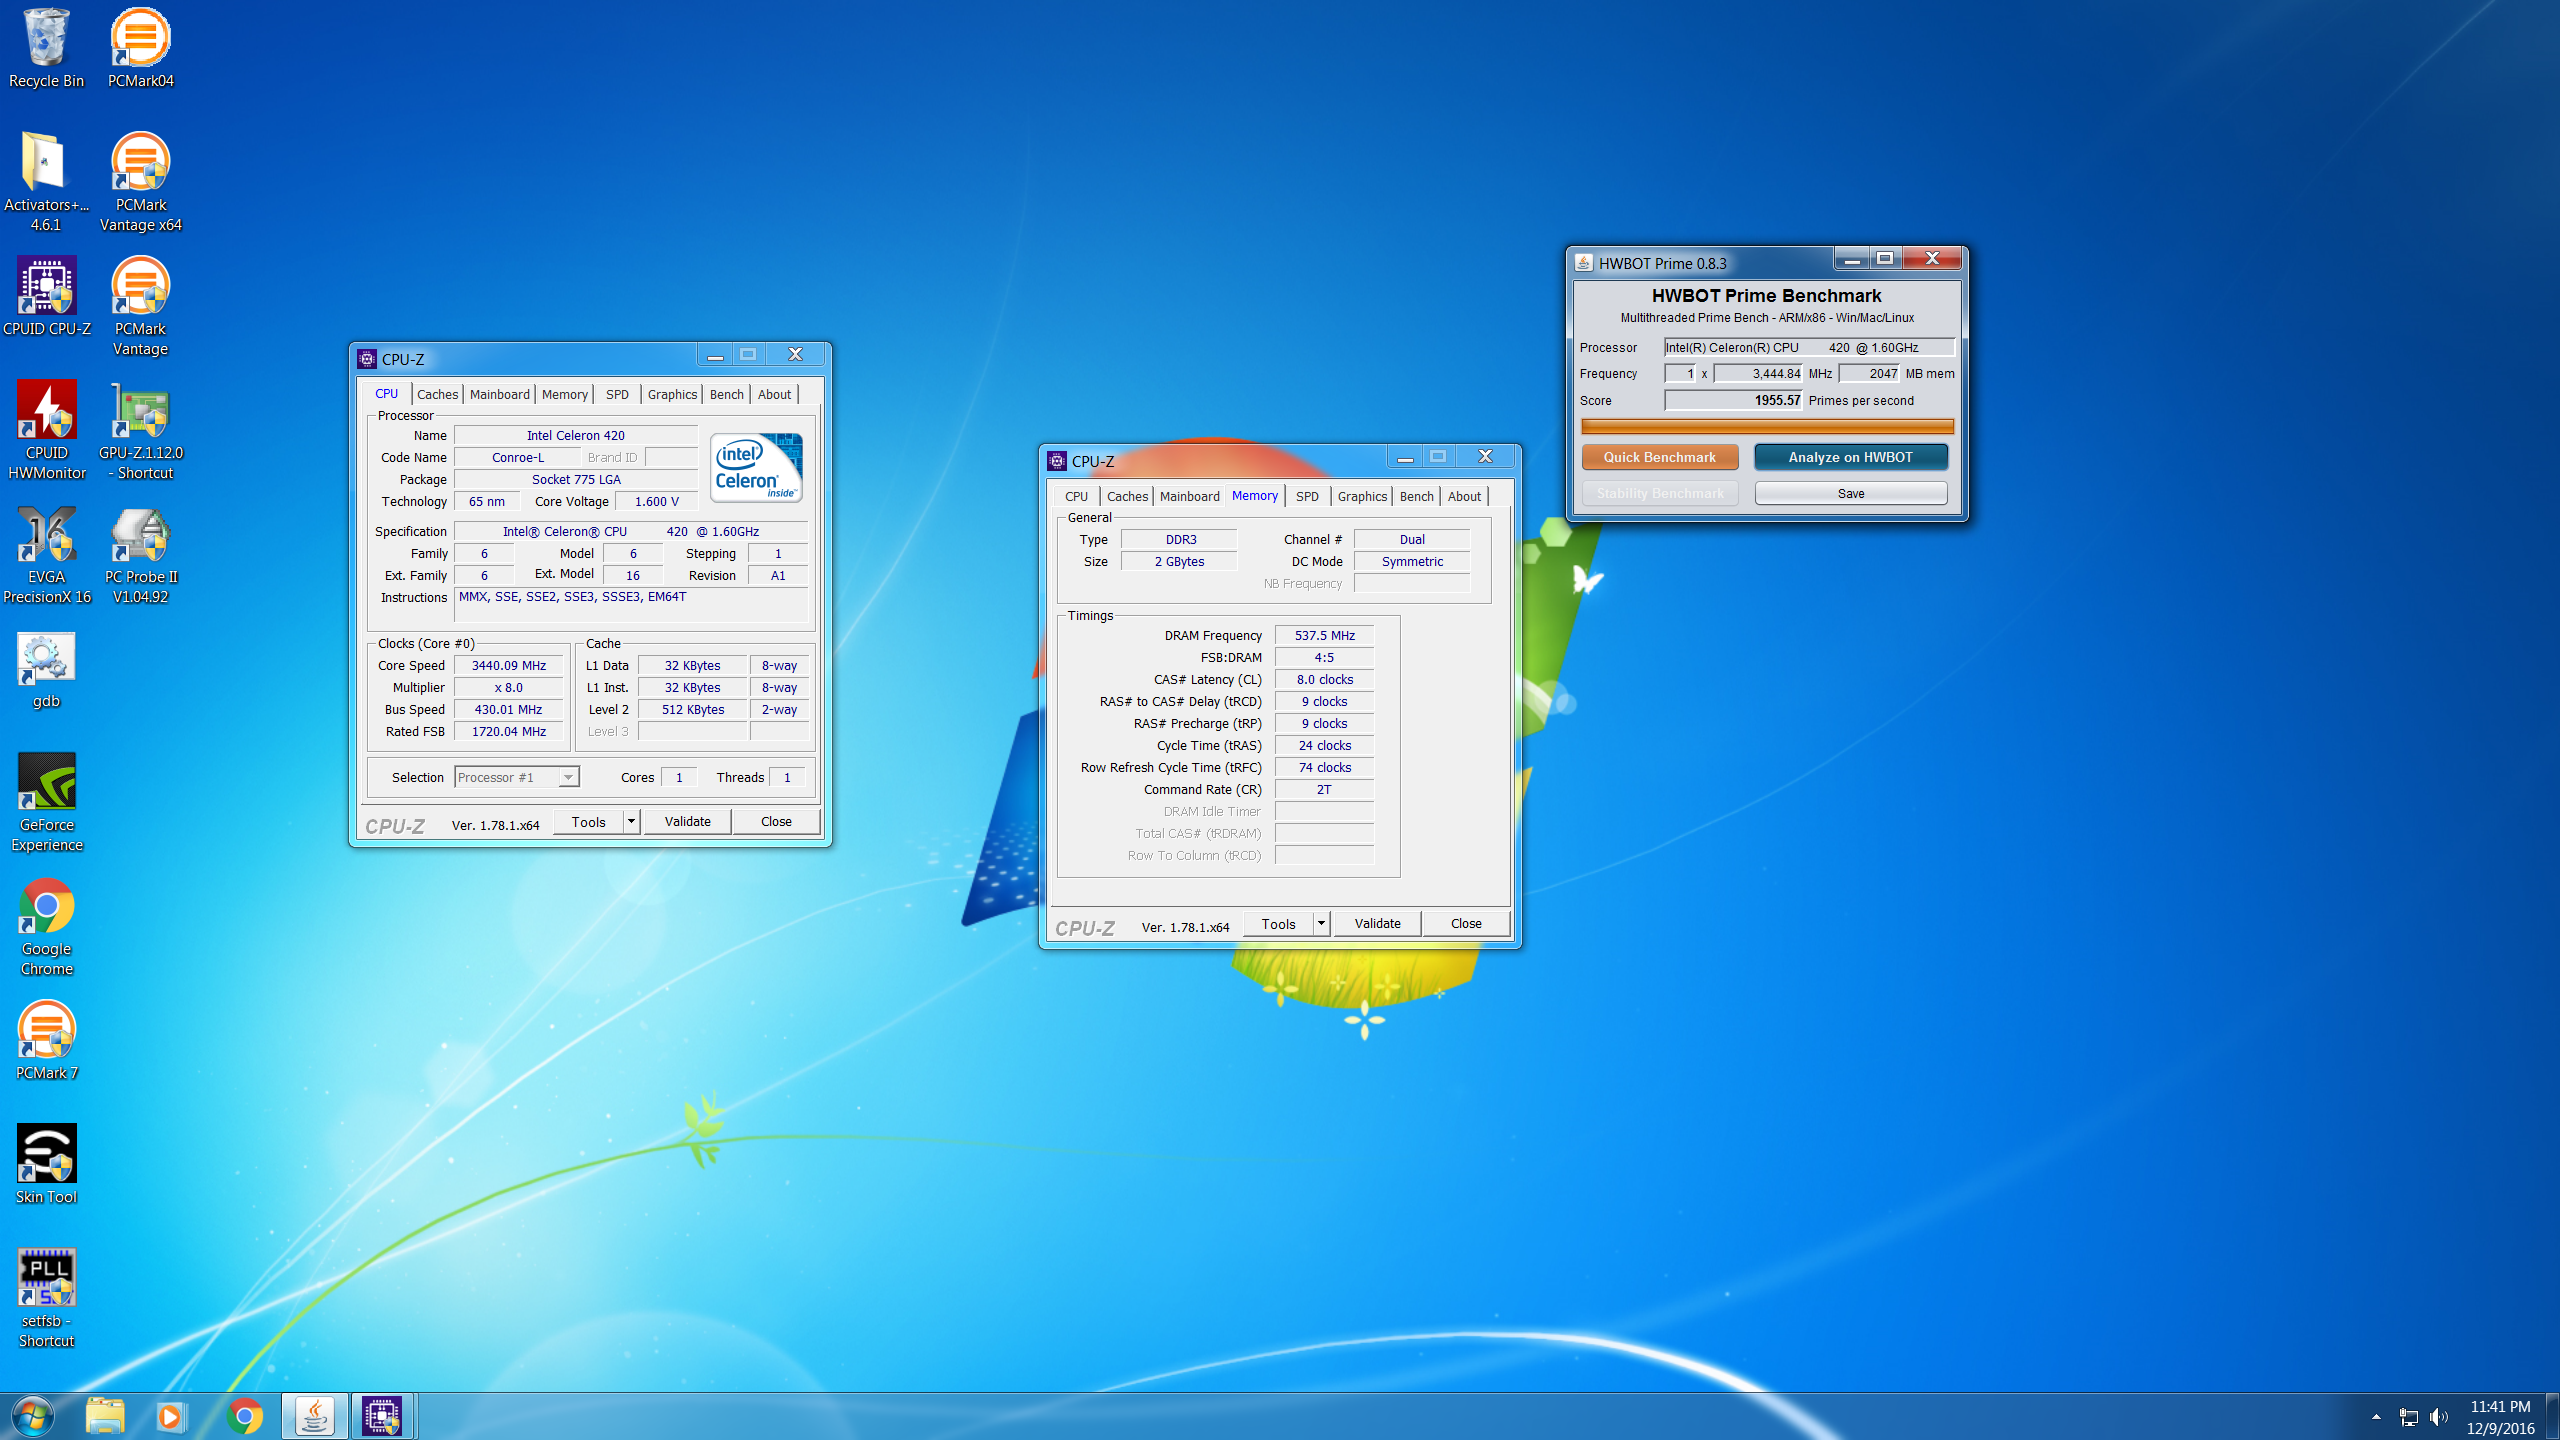Select the PC Probe II V1.04.92 icon
This screenshot has width=2560, height=1440.
click(x=140, y=554)
